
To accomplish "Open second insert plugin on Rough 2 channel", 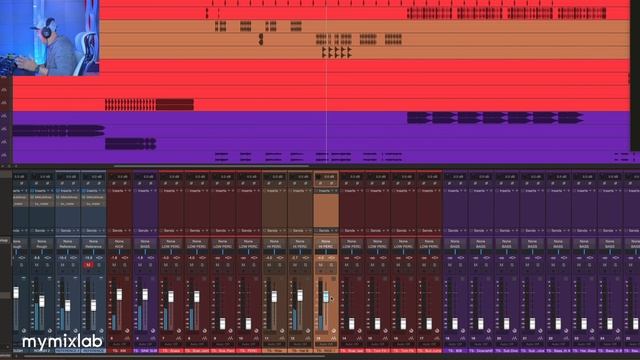I will pyautogui.click(x=42, y=204).
